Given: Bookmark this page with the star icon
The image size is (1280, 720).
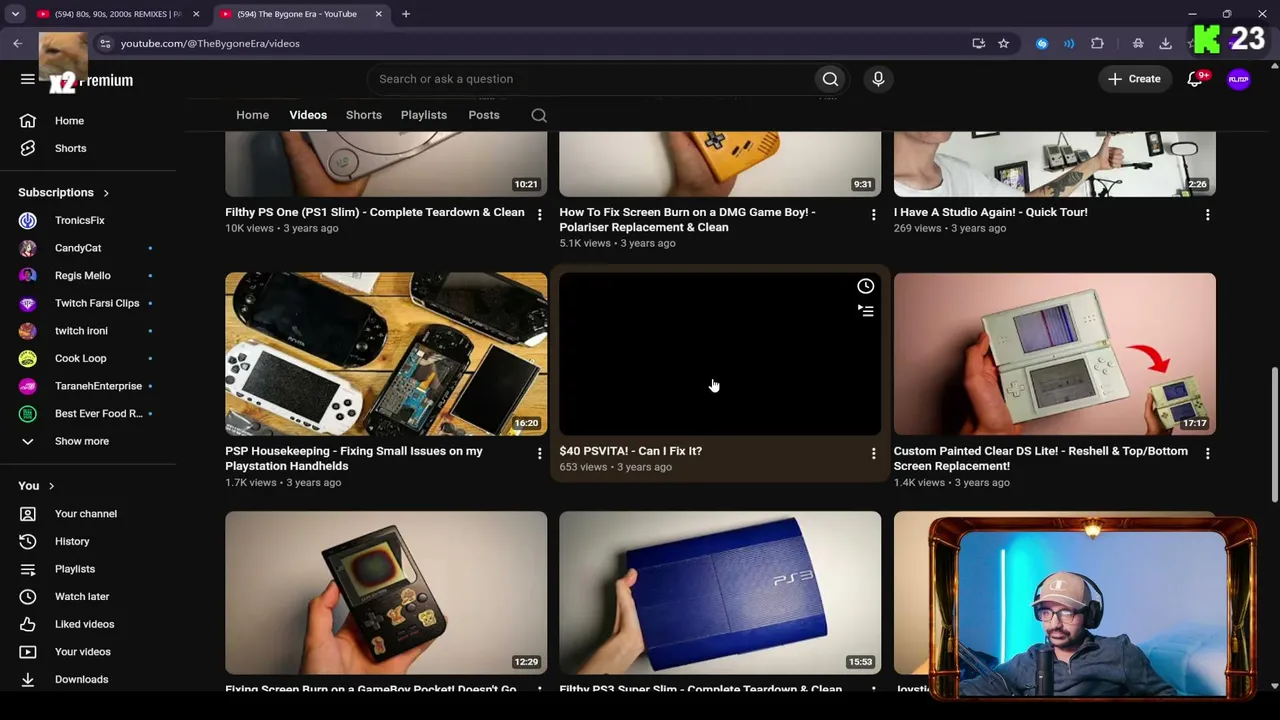Looking at the screenshot, I should click(1003, 43).
